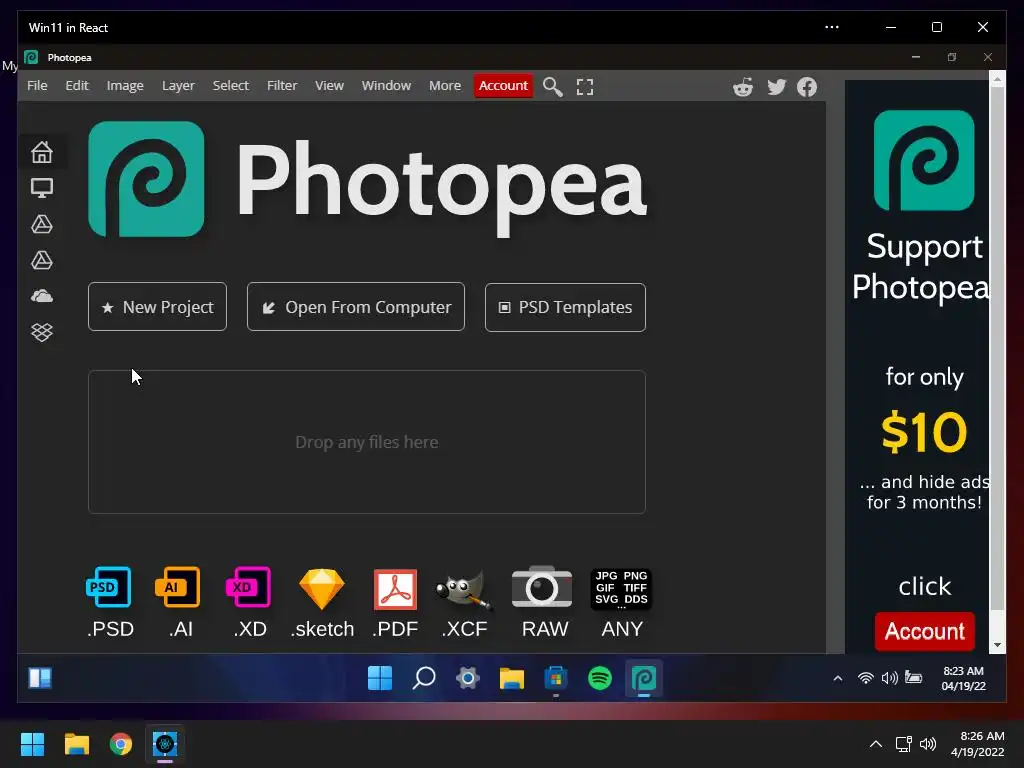The image size is (1024, 768).
Task: Open the Facebook icon link
Action: coord(807,87)
